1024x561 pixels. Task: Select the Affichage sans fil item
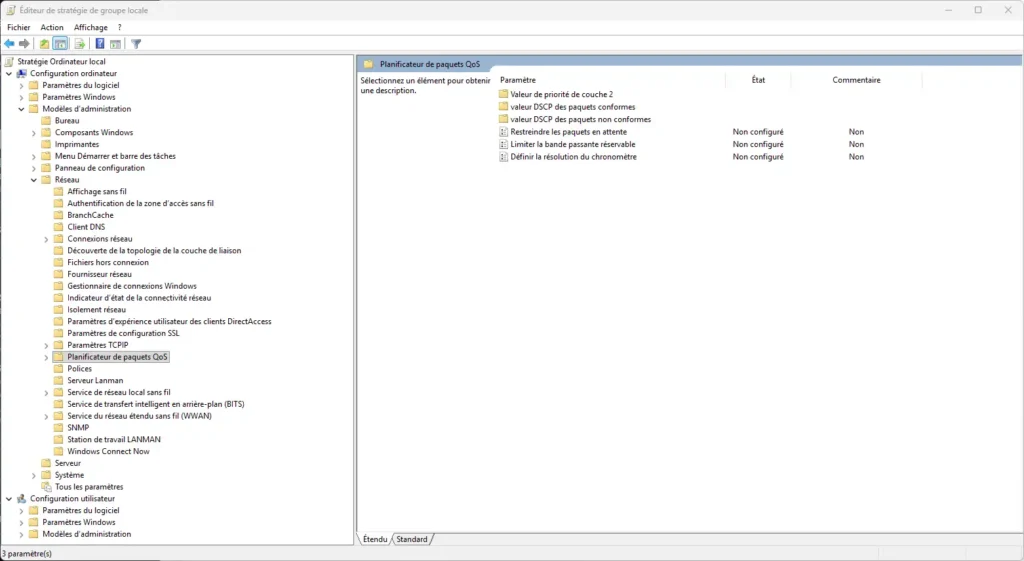(97, 192)
